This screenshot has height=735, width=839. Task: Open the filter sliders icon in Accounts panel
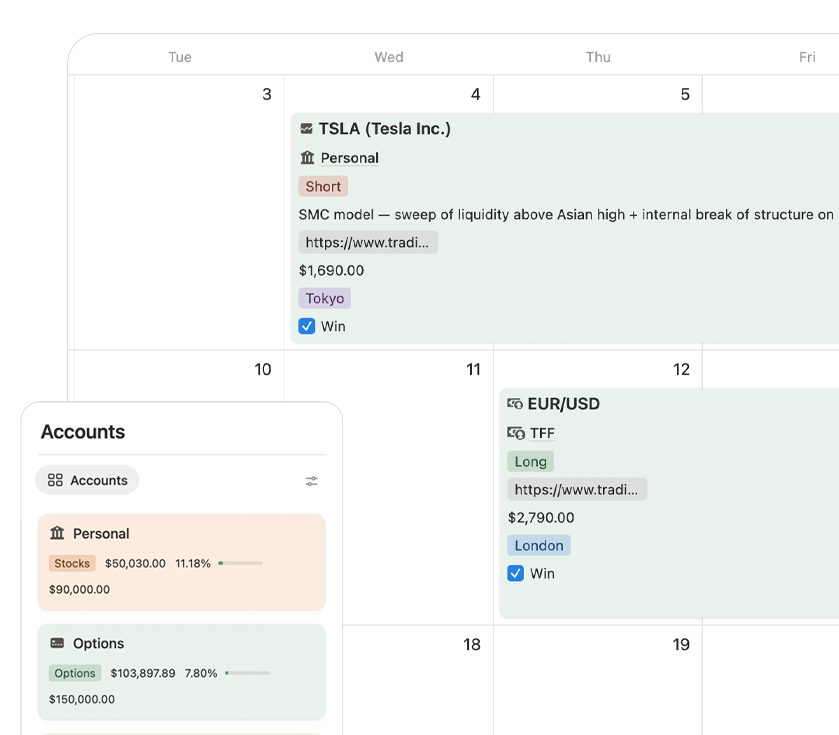(x=311, y=480)
